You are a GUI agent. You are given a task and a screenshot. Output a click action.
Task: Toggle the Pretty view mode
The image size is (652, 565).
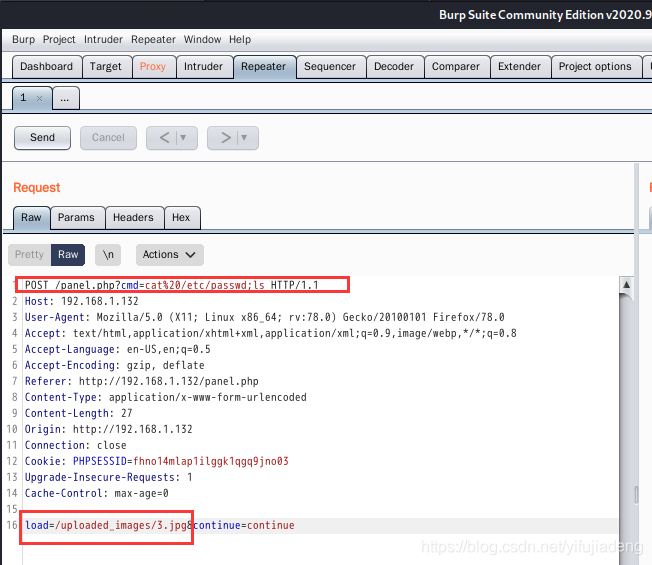tap(30, 254)
